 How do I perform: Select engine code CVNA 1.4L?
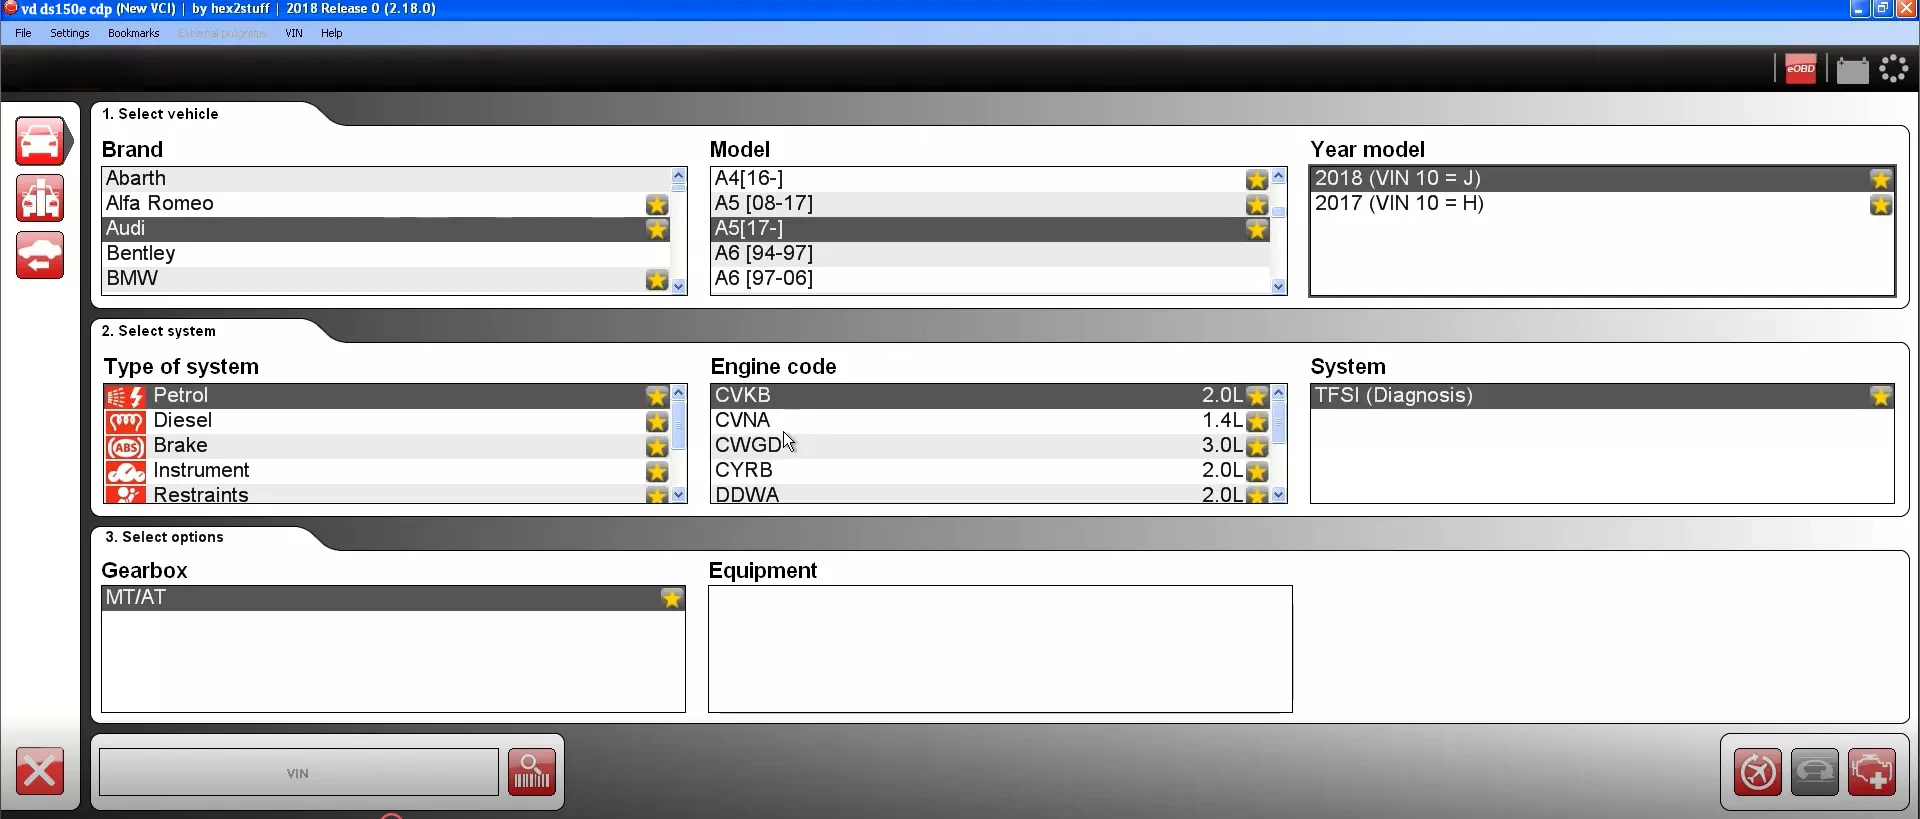(x=990, y=421)
